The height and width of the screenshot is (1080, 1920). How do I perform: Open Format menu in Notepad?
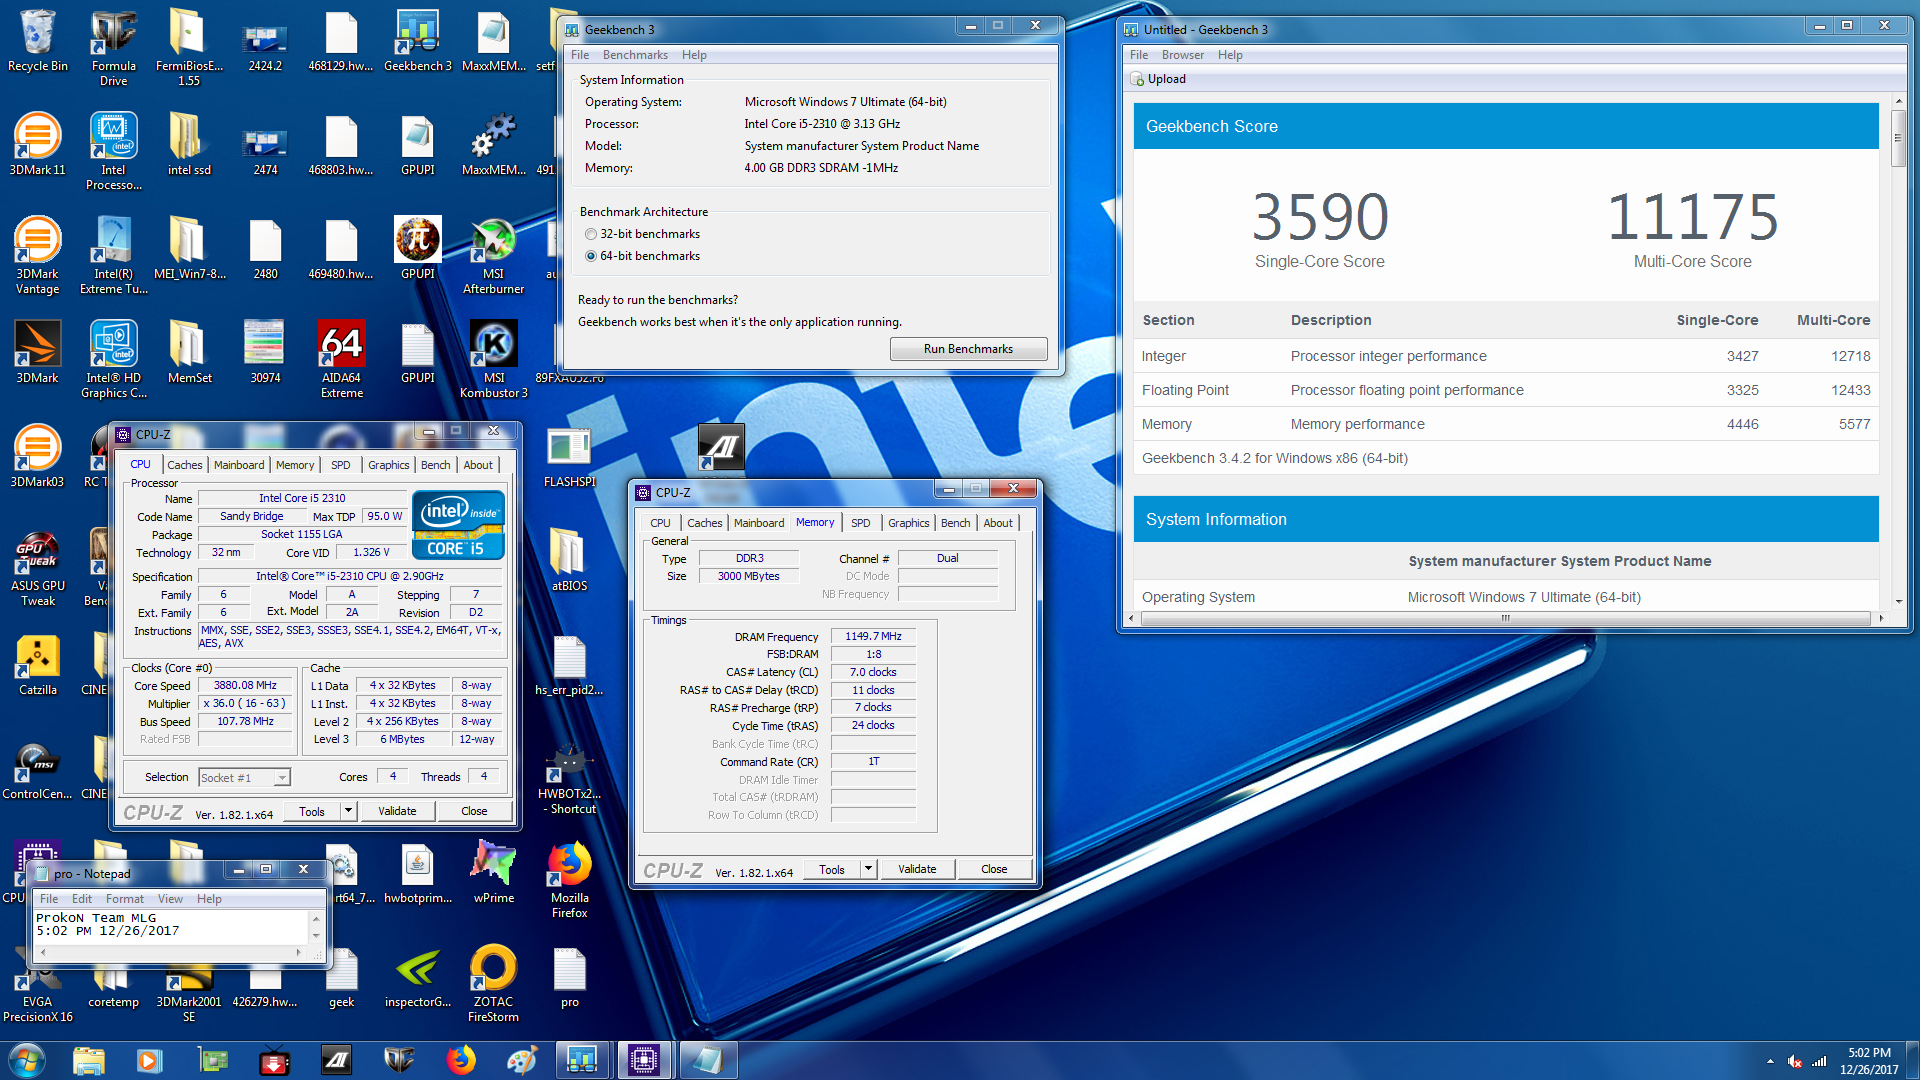125,899
